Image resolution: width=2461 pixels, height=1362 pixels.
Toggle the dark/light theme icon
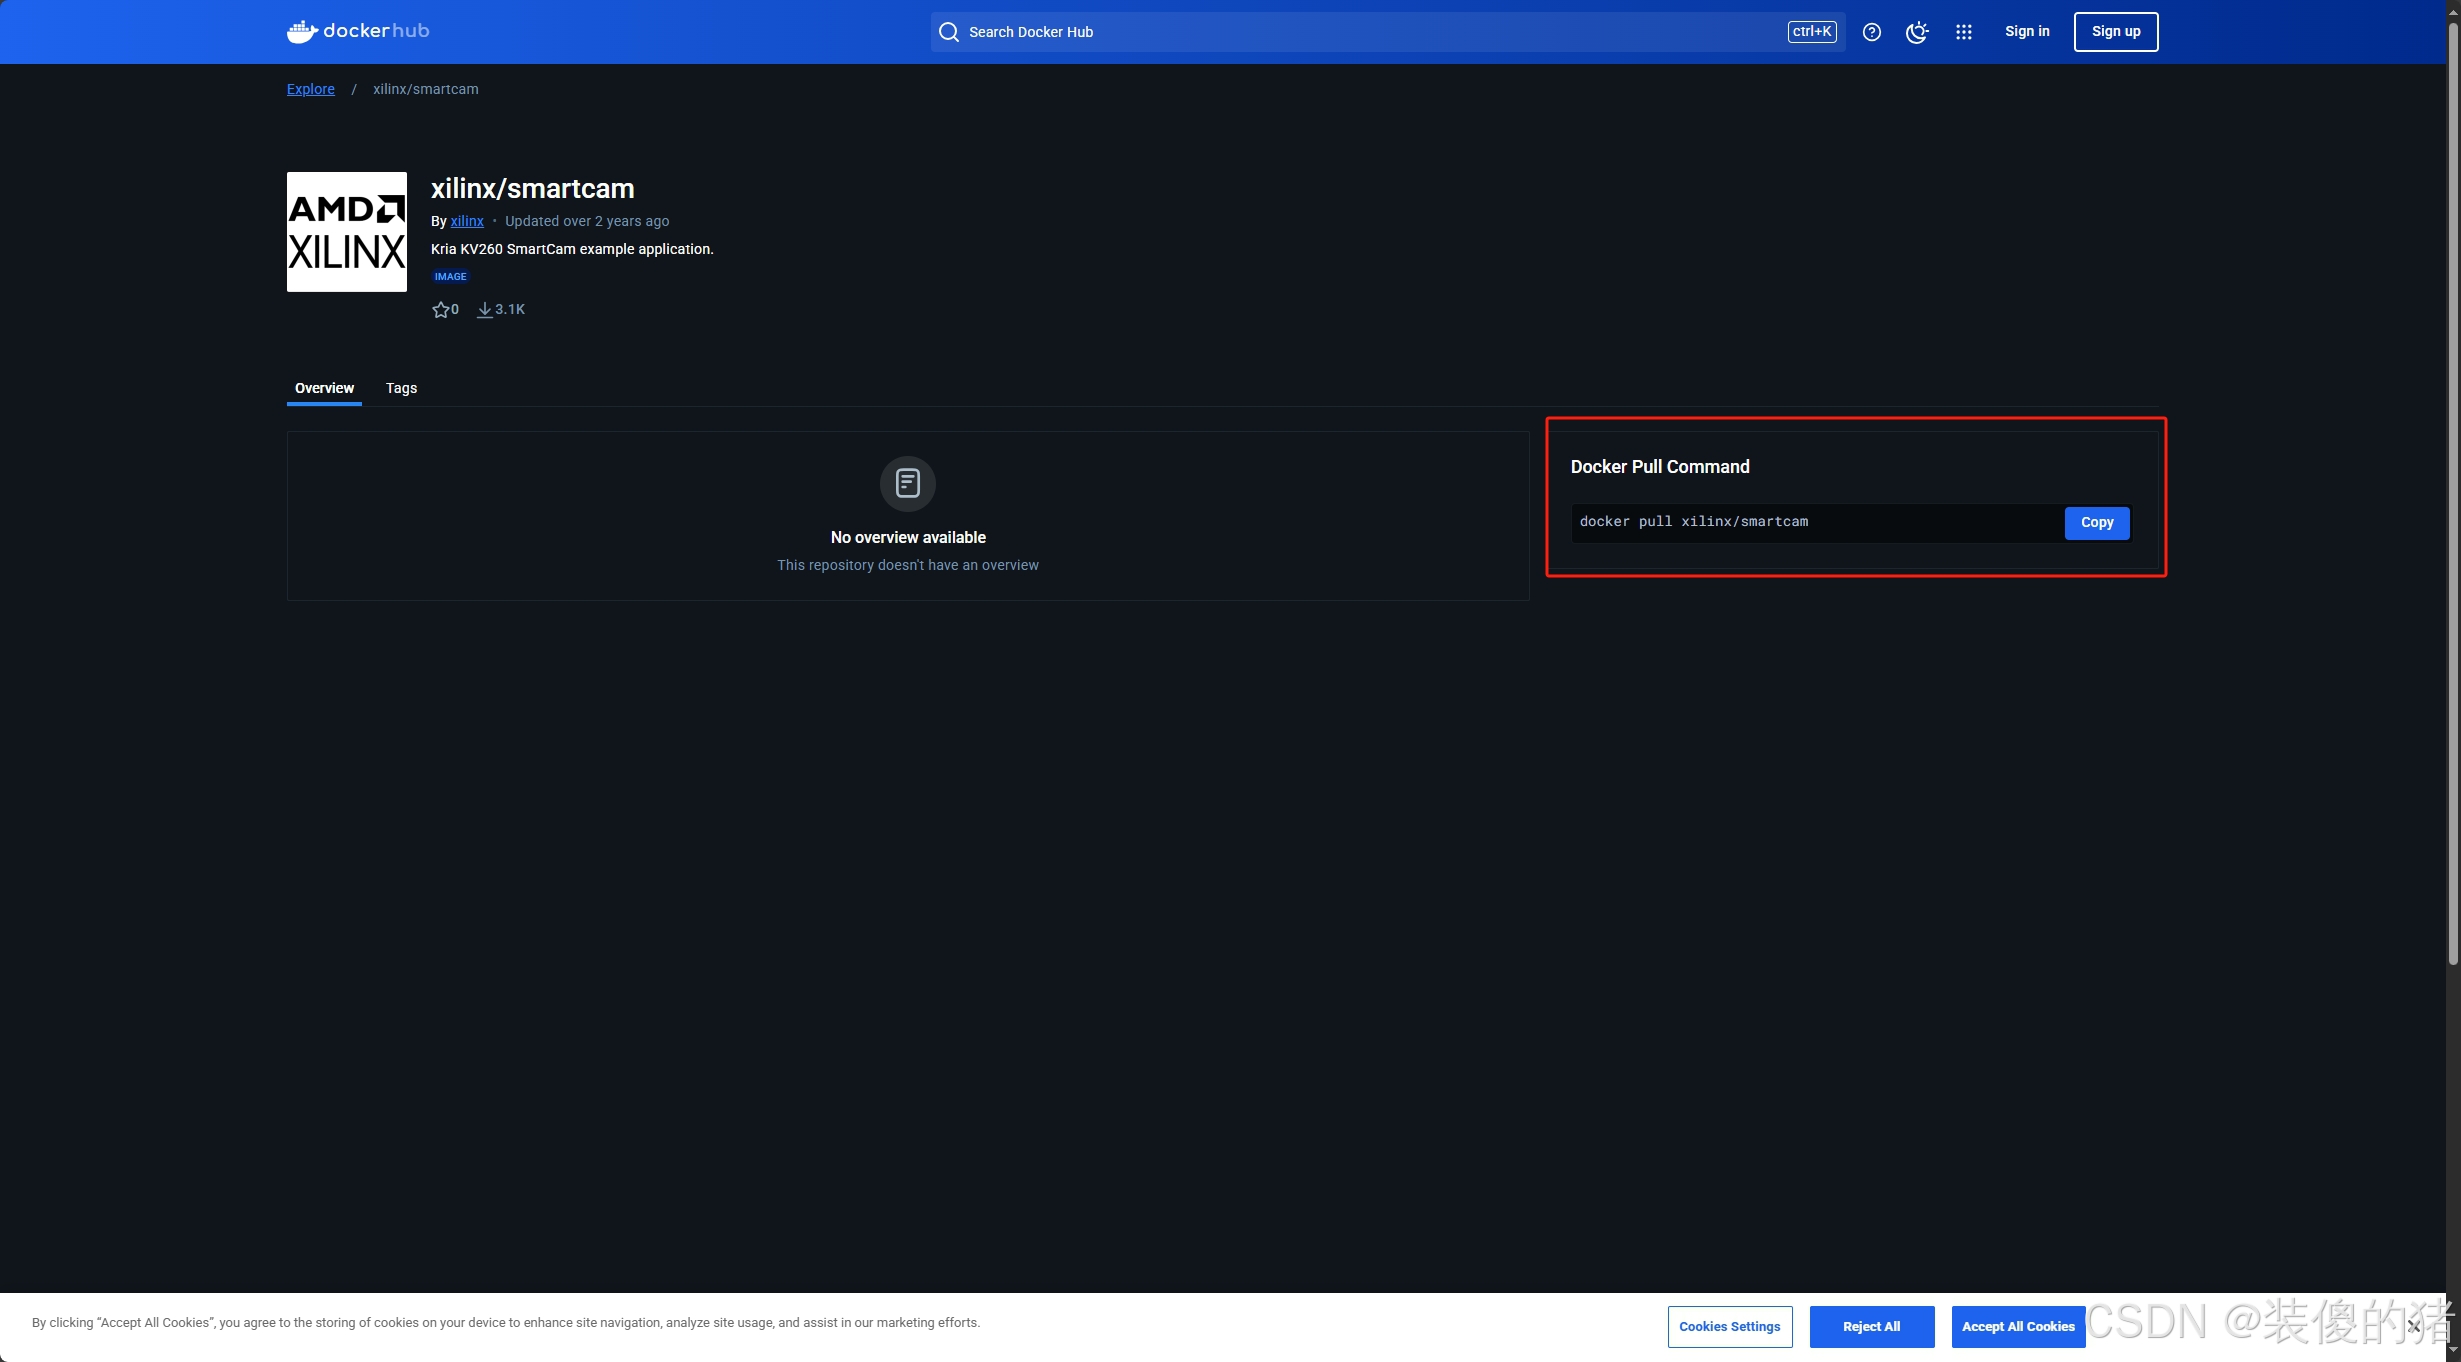[x=1916, y=32]
